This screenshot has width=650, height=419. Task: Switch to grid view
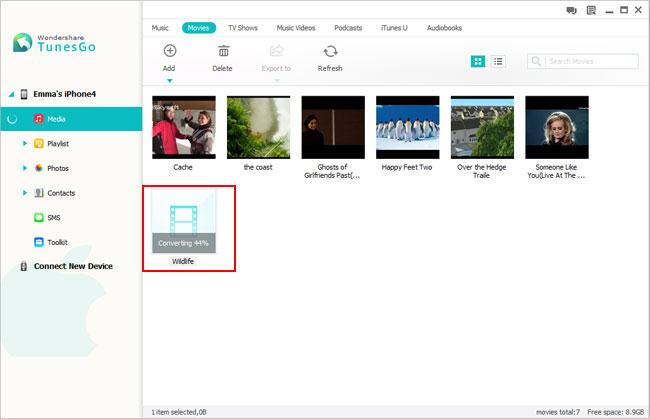click(479, 61)
